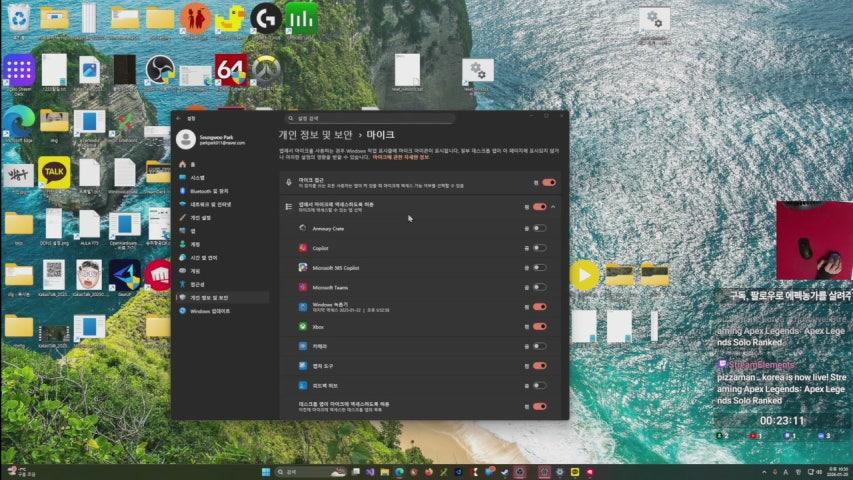853x480 pixels.
Task: Open Microsoft Edge from the desktop
Action: click(x=19, y=123)
